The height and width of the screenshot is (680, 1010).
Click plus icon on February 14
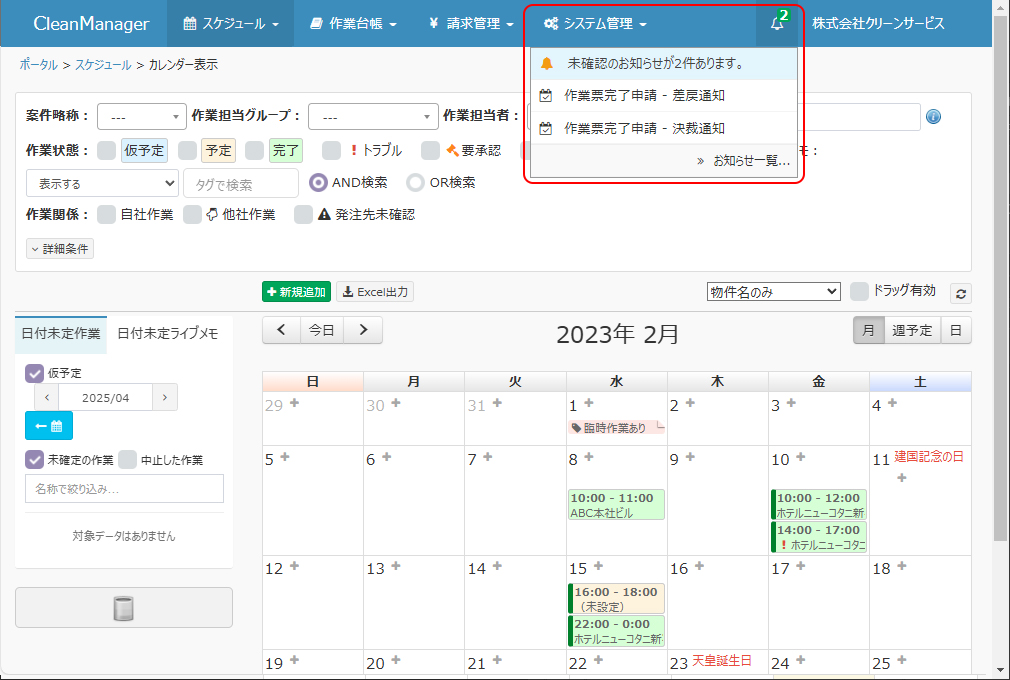(x=497, y=566)
